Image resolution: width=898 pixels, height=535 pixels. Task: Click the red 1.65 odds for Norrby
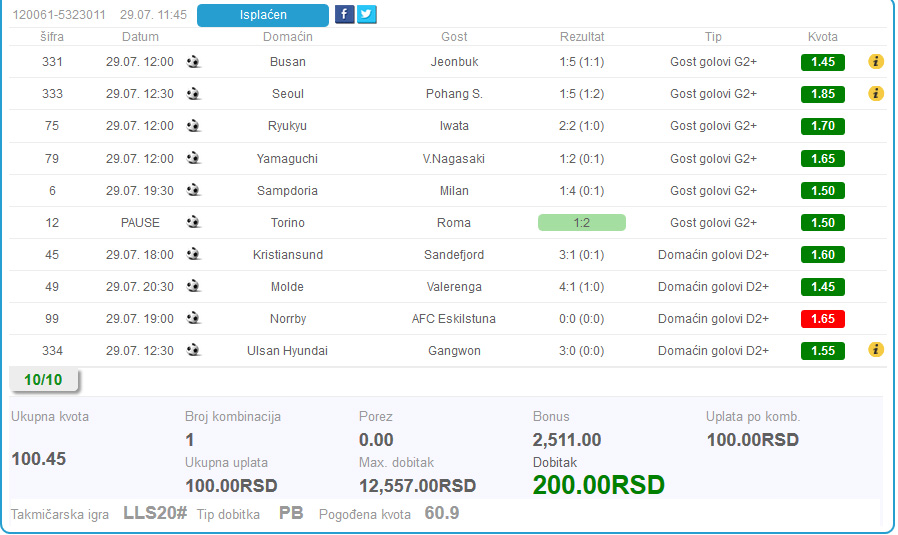[x=822, y=319]
